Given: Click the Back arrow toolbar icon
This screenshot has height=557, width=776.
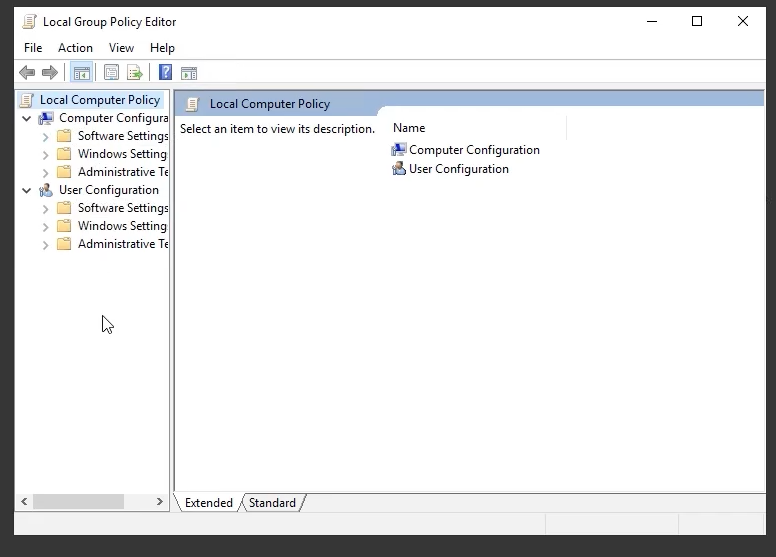Looking at the screenshot, I should [x=27, y=73].
